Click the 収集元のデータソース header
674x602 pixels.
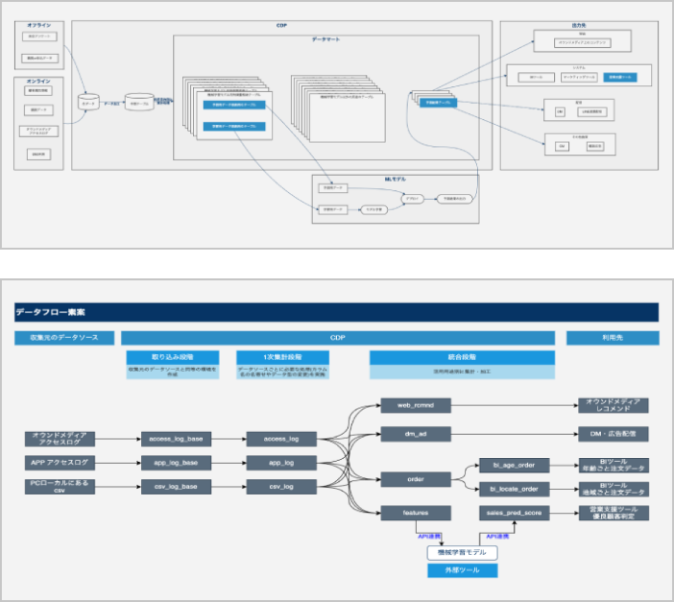click(64, 338)
